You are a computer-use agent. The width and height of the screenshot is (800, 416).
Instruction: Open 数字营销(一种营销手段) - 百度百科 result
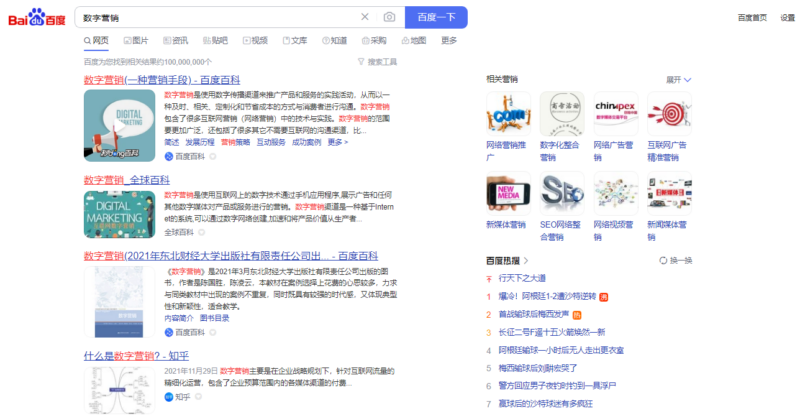tap(162, 80)
